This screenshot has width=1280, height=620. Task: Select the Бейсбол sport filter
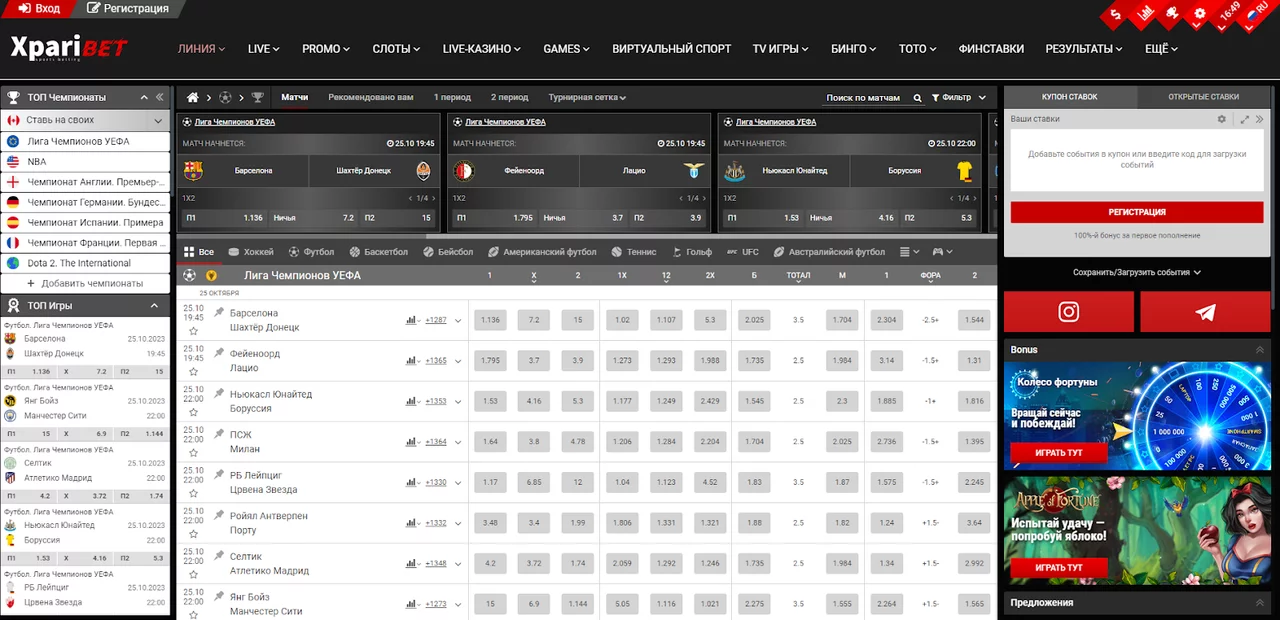pyautogui.click(x=448, y=252)
